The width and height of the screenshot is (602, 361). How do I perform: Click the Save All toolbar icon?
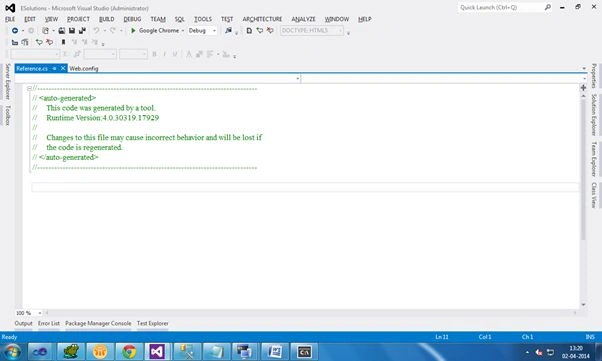82,30
